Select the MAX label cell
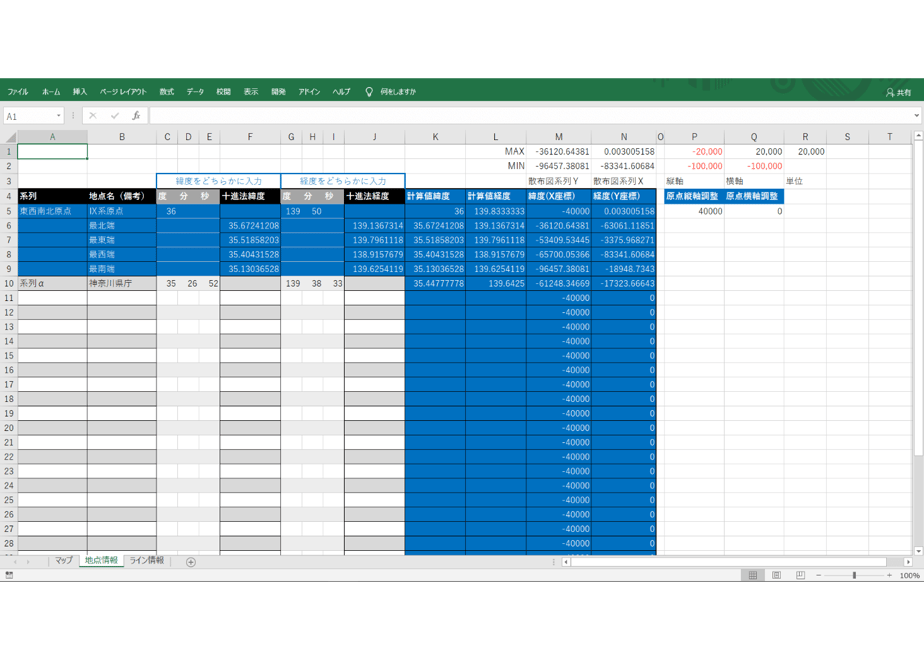 point(496,151)
